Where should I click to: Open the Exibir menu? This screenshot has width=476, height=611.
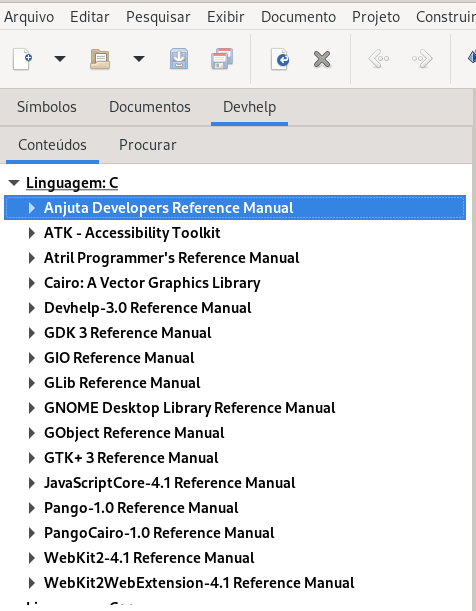(x=226, y=17)
